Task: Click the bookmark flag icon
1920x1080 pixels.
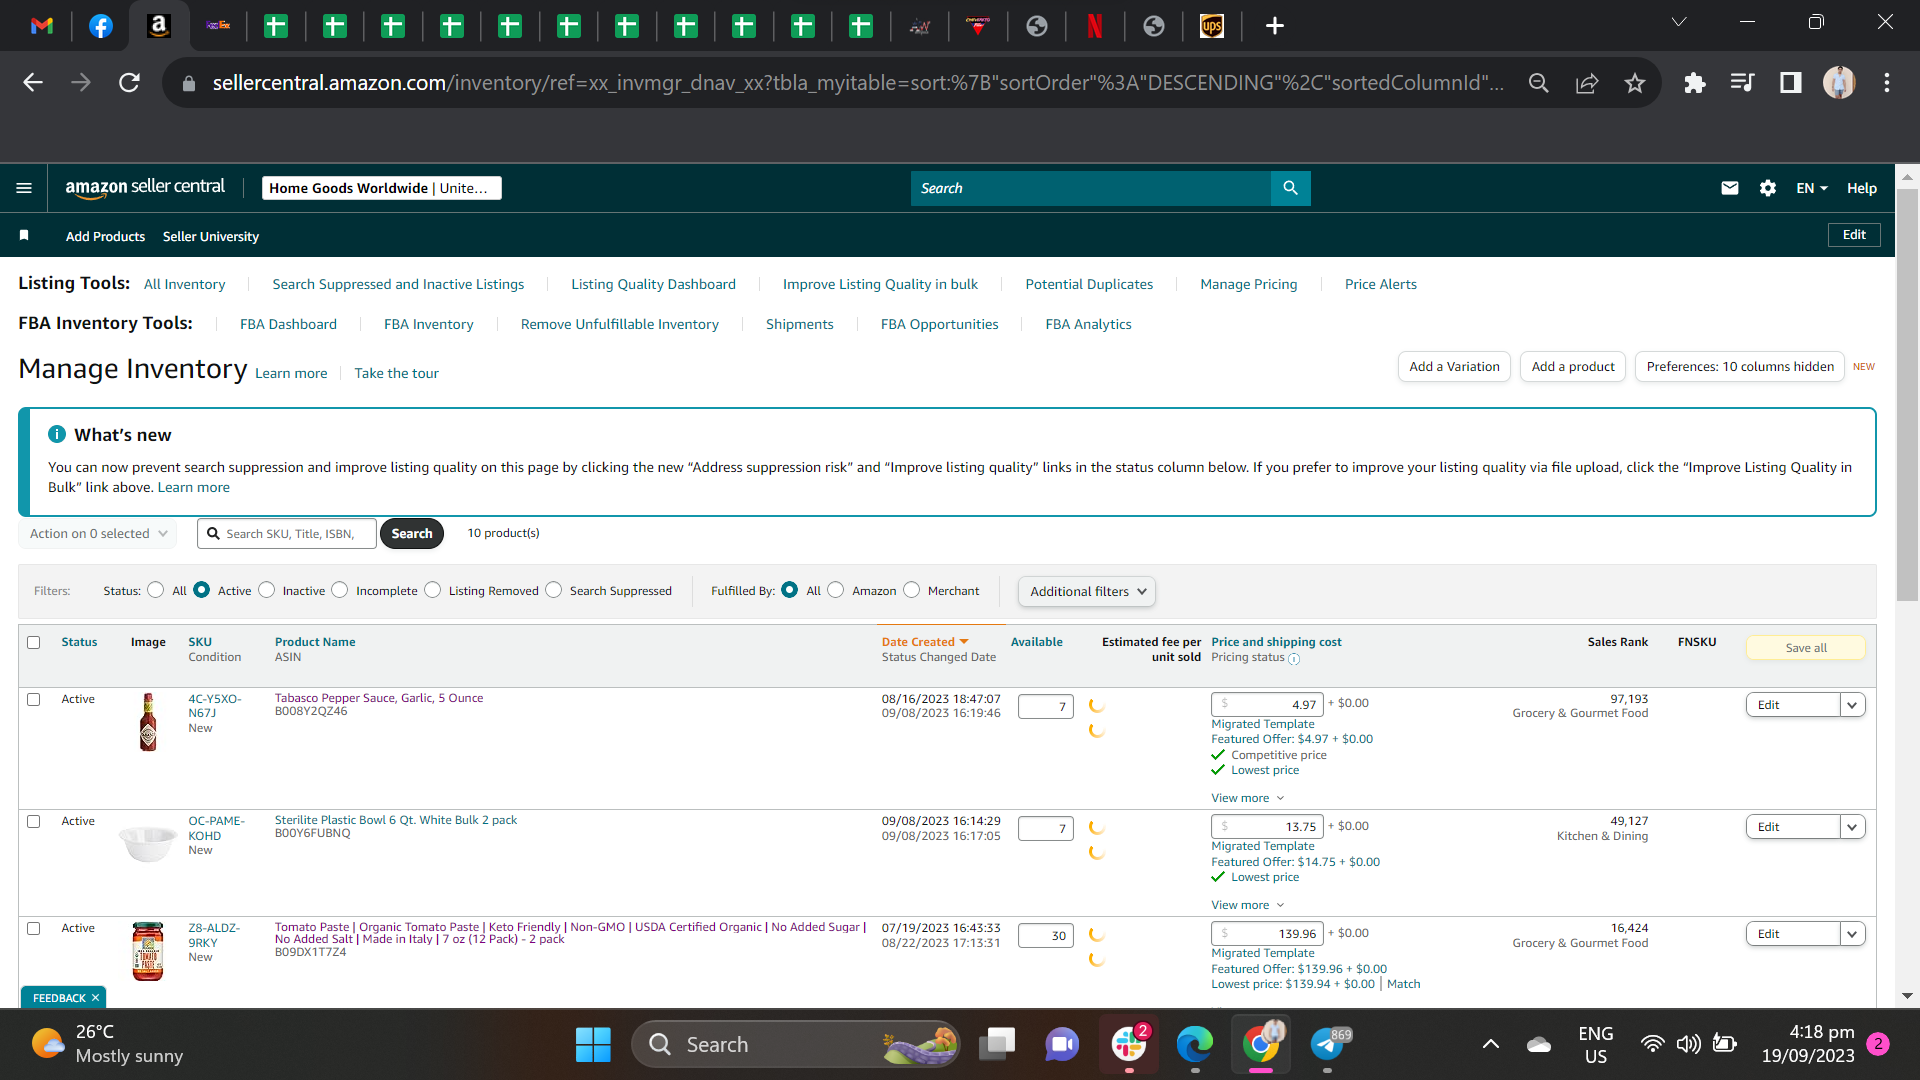Action: 24,236
